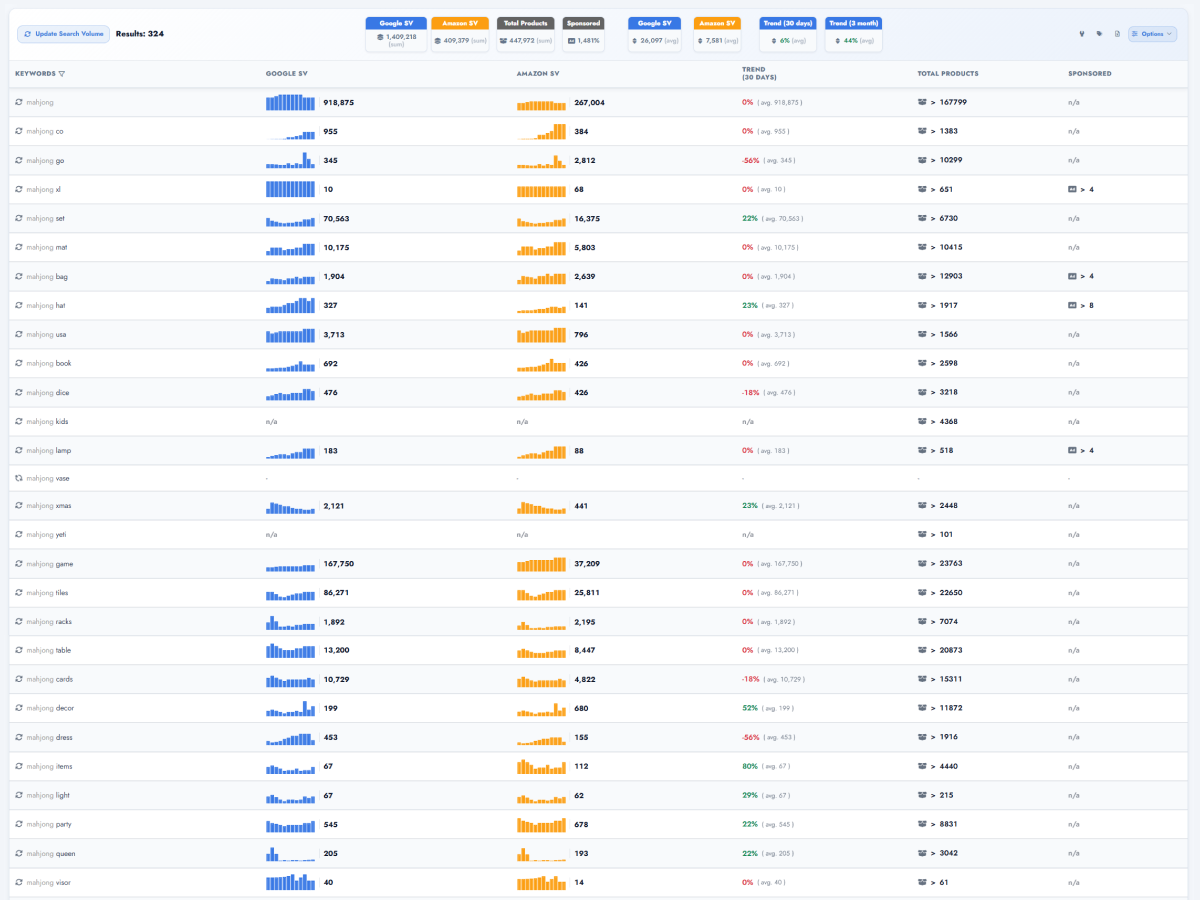The height and width of the screenshot is (900, 1200).
Task: Click Update Search Volume button
Action: (x=64, y=34)
